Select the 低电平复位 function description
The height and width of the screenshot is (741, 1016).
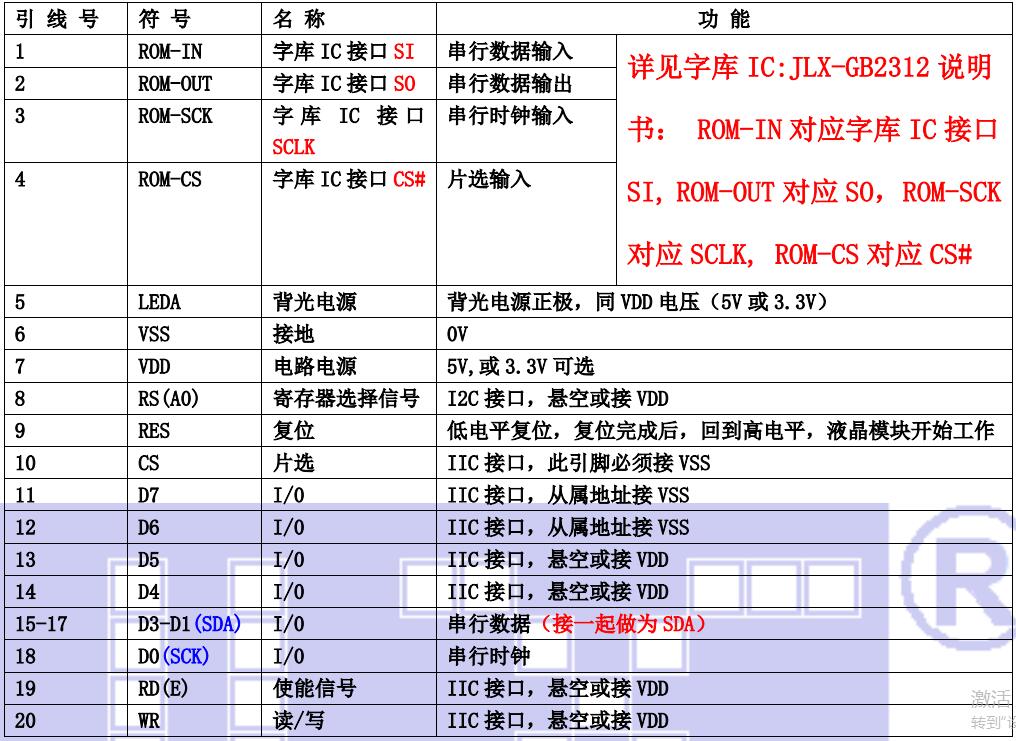[x=720, y=431]
